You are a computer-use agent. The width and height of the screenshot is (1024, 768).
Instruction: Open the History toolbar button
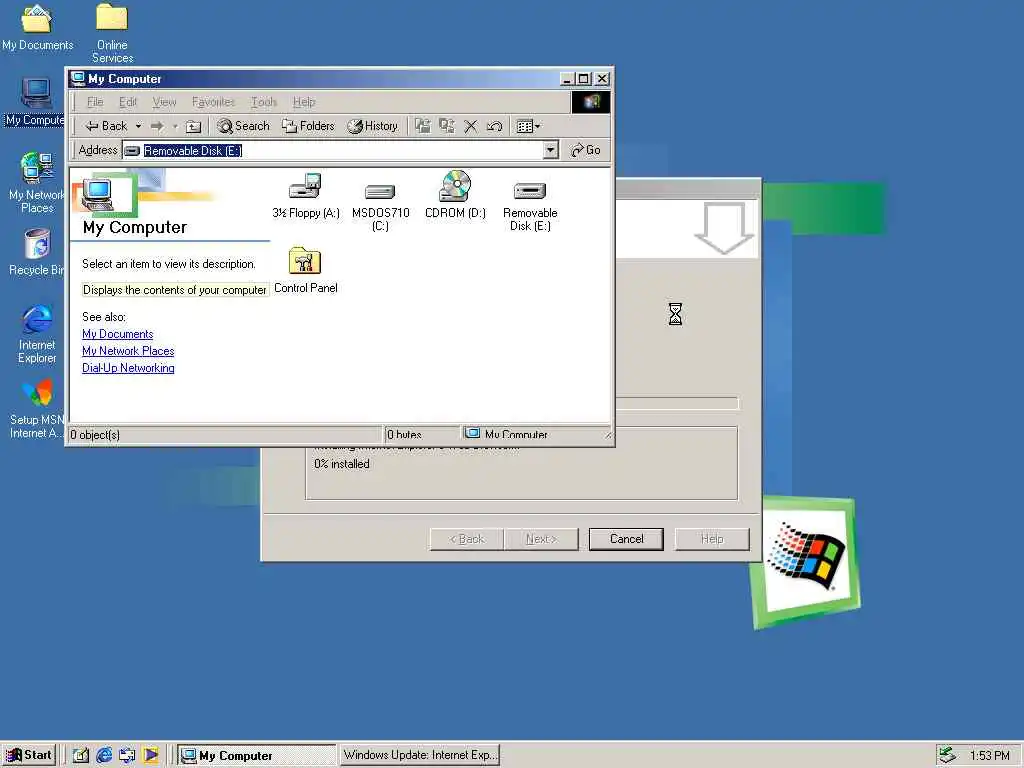(x=372, y=126)
